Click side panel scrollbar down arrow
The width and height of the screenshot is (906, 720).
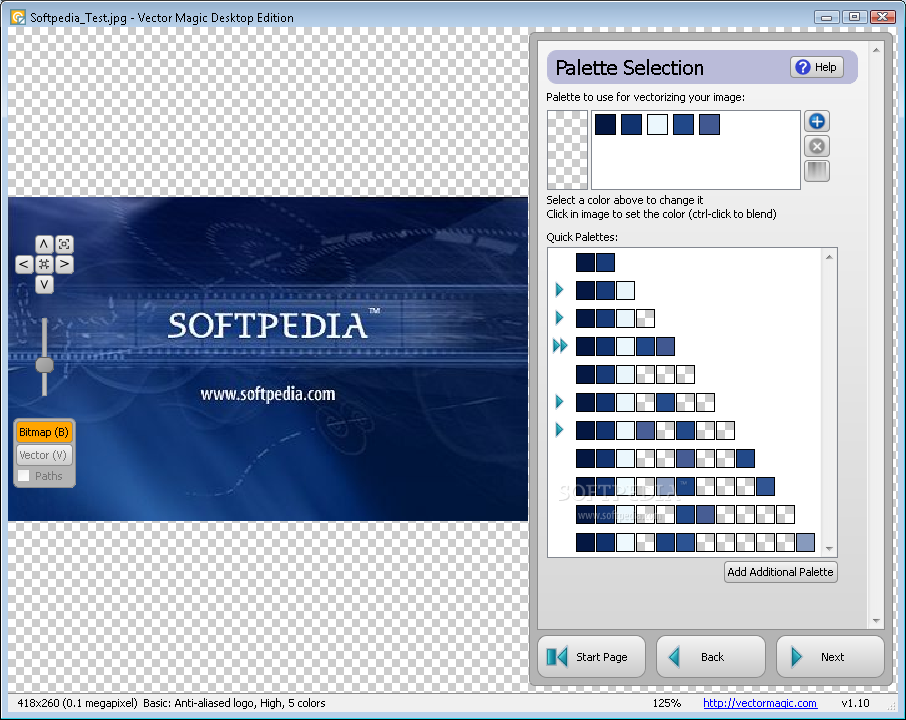pyautogui.click(x=876, y=621)
